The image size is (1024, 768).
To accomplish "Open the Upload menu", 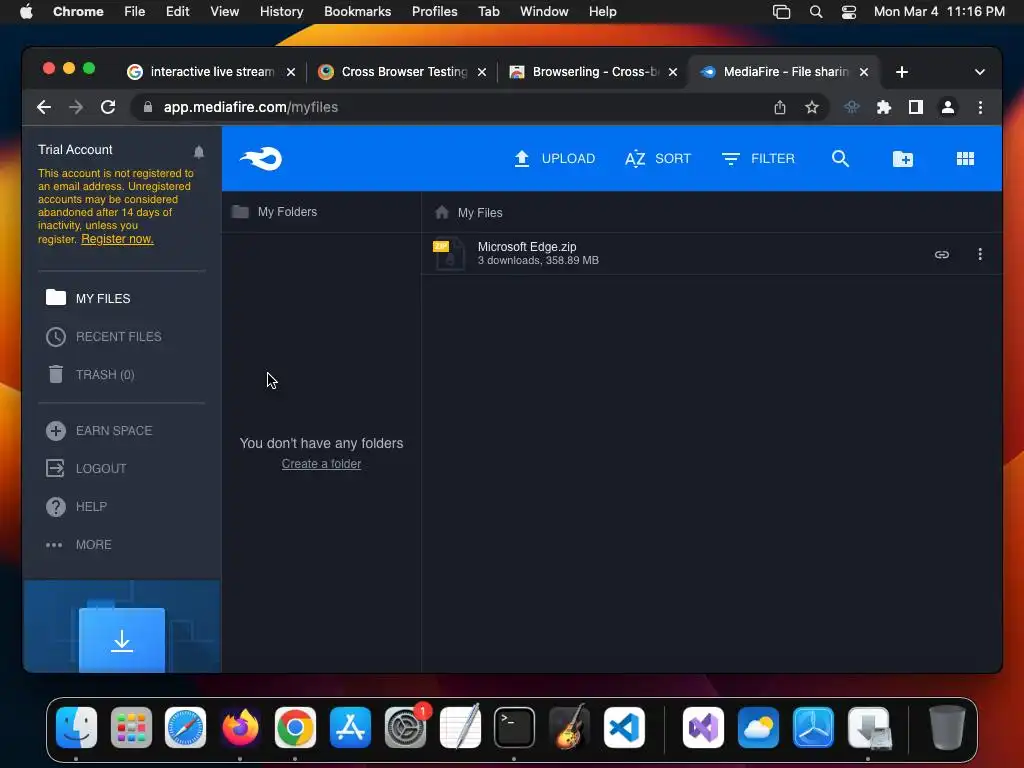I will click(554, 159).
